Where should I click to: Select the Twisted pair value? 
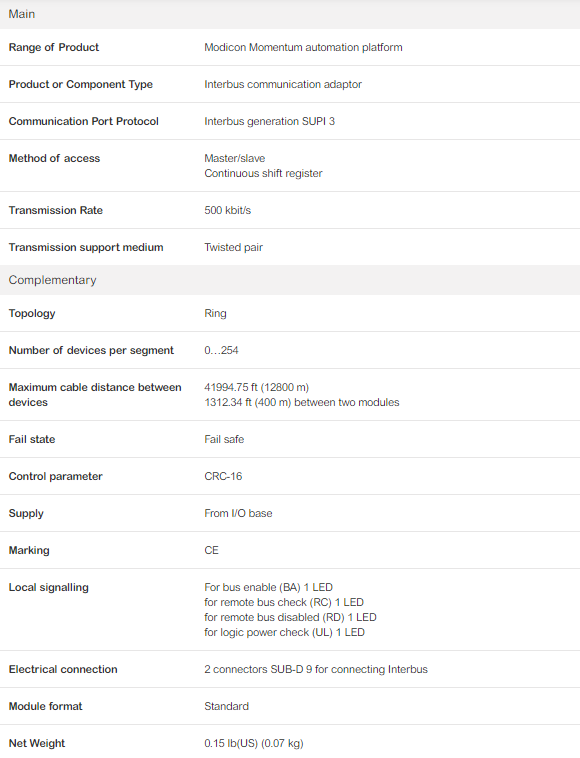[233, 248]
